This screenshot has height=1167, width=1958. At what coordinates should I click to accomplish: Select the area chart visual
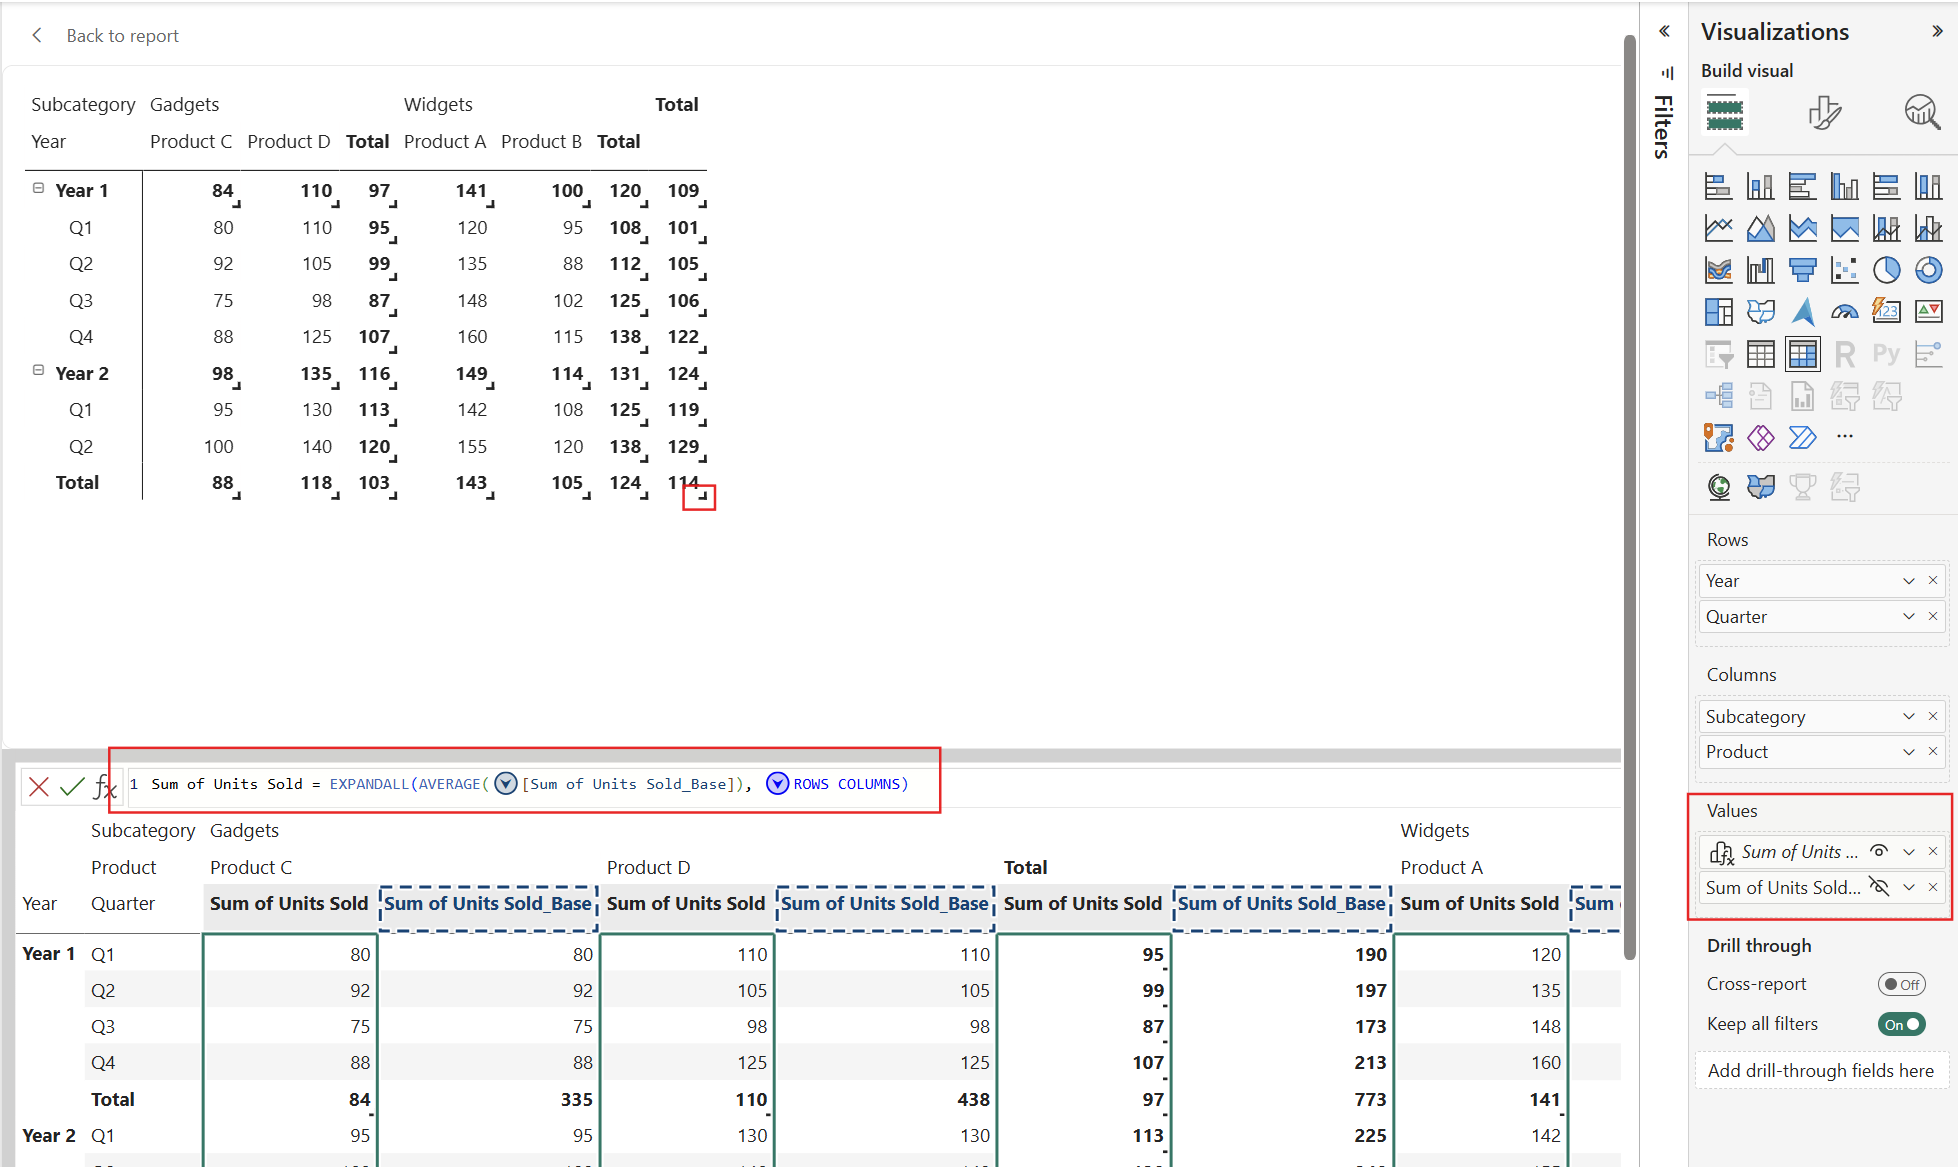tap(1760, 228)
